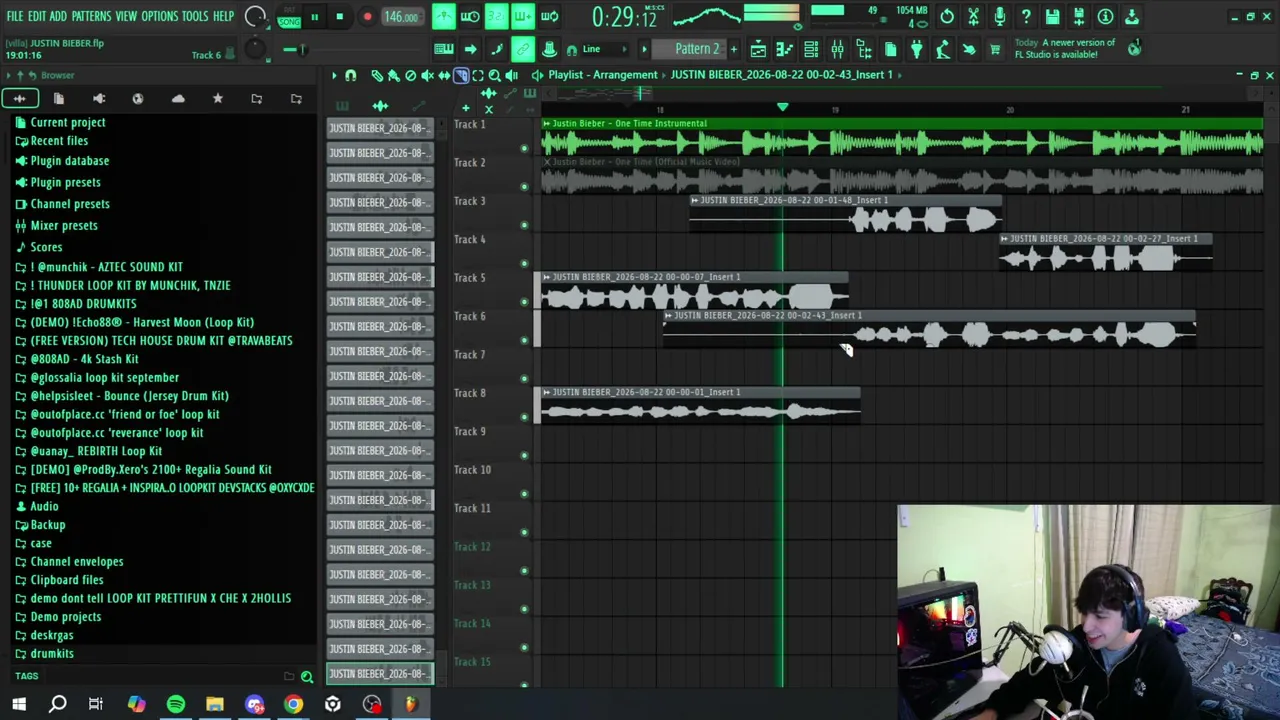Open the browser Plugin database star tab
The image size is (1280, 720).
click(x=217, y=98)
